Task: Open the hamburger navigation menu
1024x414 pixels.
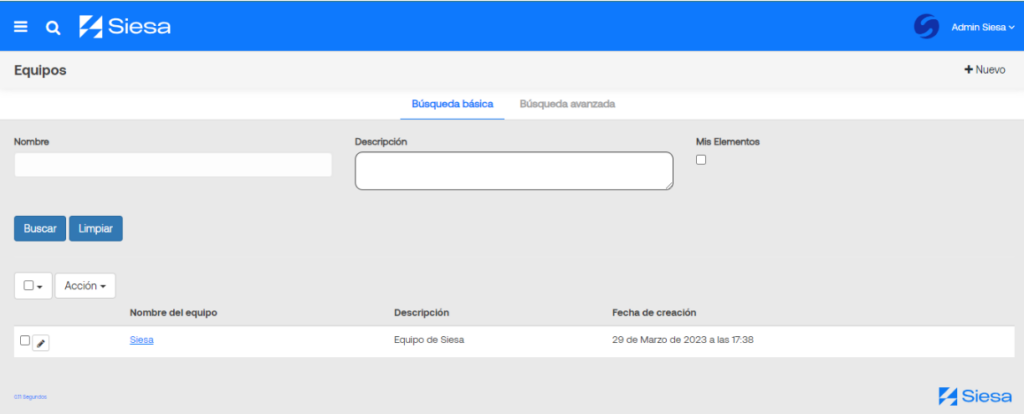Action: [x=21, y=27]
